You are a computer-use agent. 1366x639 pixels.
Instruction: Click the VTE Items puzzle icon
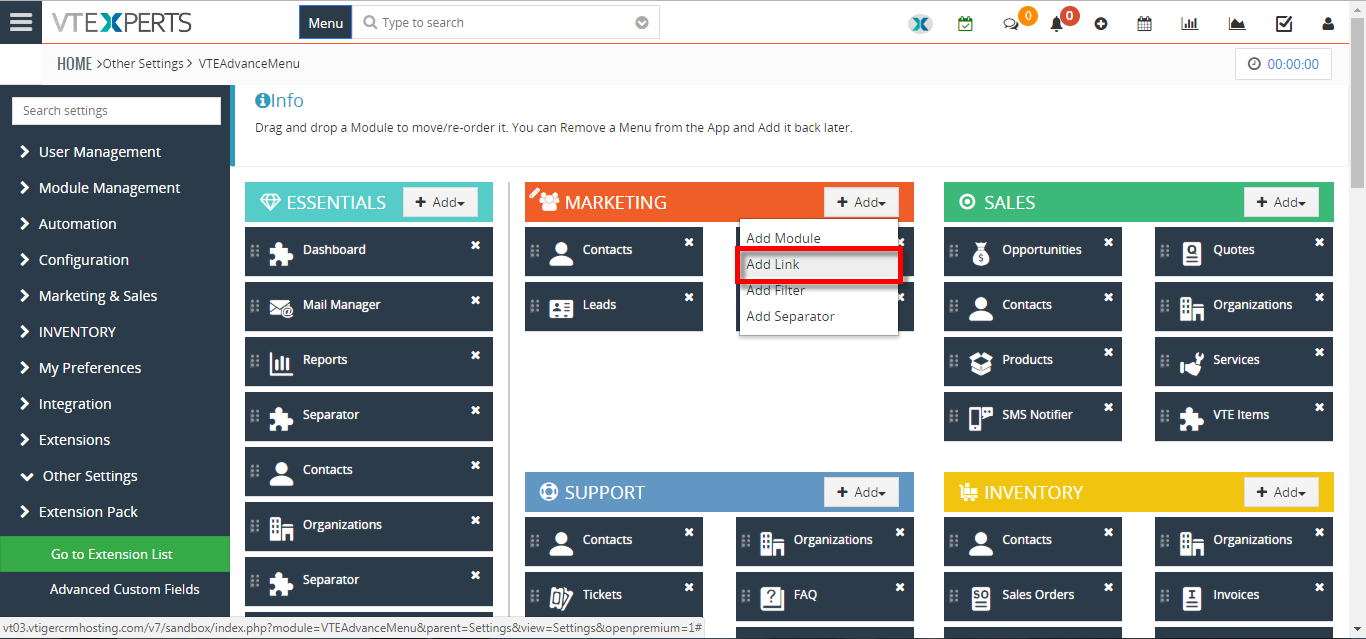coord(1191,417)
